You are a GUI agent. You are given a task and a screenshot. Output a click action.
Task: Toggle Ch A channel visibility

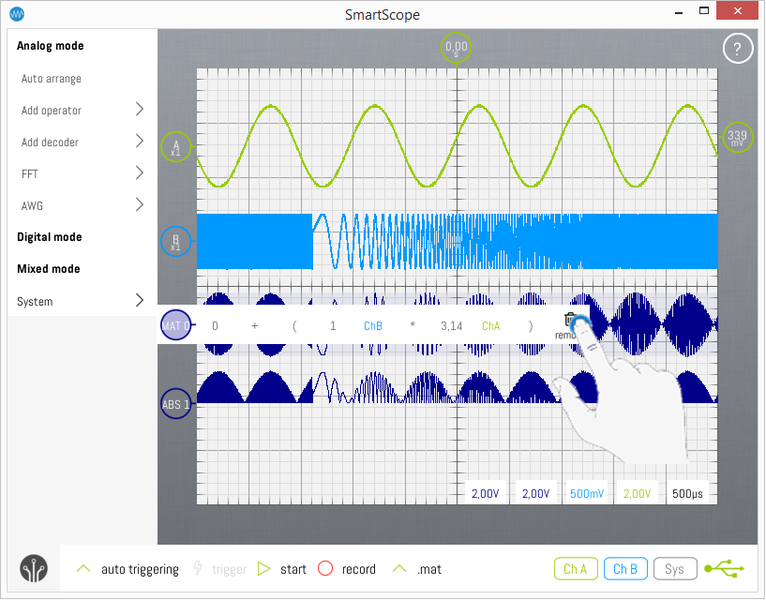pos(575,569)
